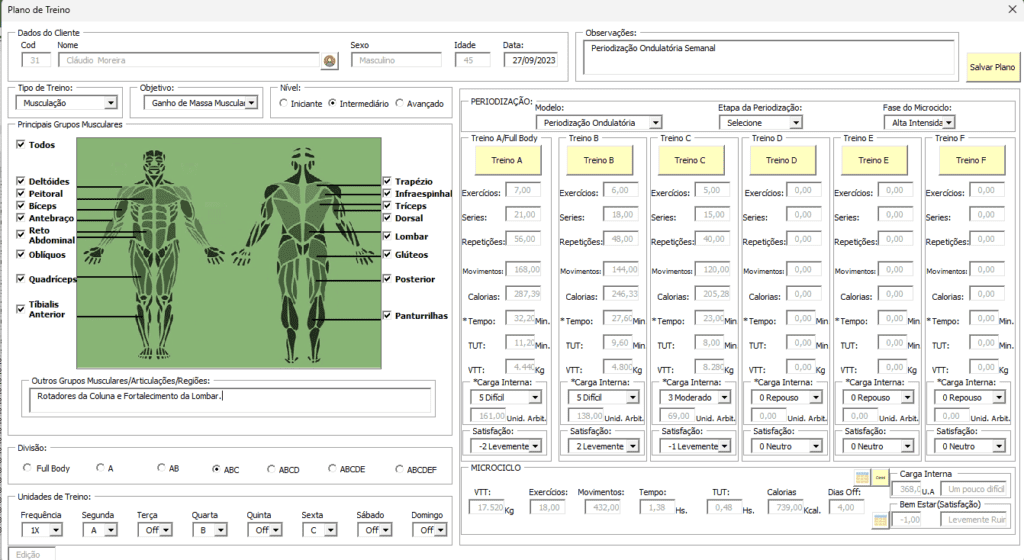This screenshot has height=560, width=1024.
Task: Toggle the Oblíquos checkbox
Action: click(20, 254)
